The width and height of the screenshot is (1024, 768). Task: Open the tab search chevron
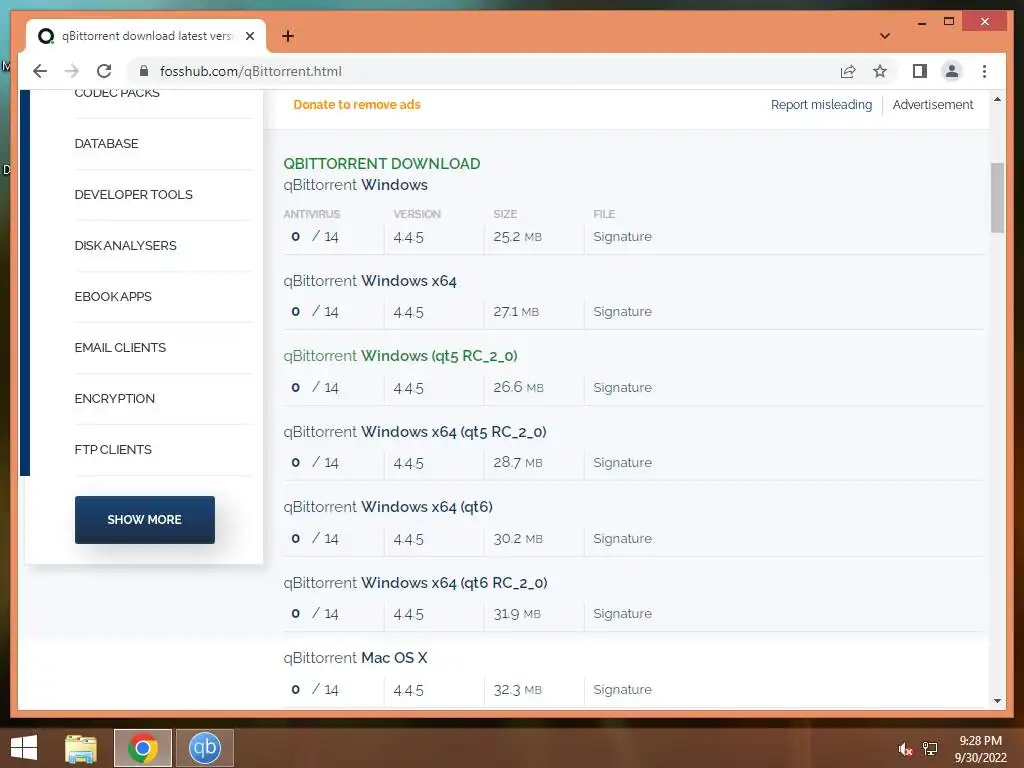point(885,36)
